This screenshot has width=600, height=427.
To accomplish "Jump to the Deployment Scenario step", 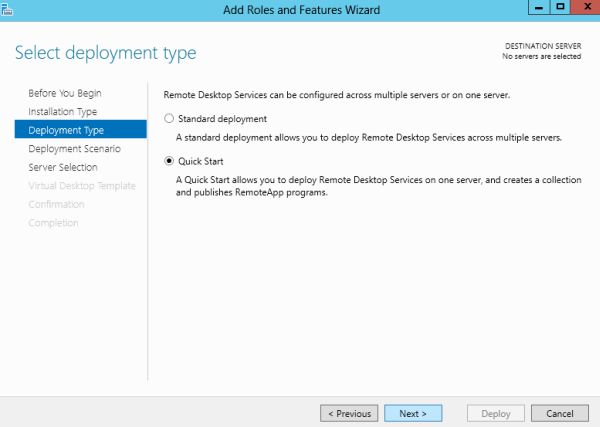I will (75, 148).
